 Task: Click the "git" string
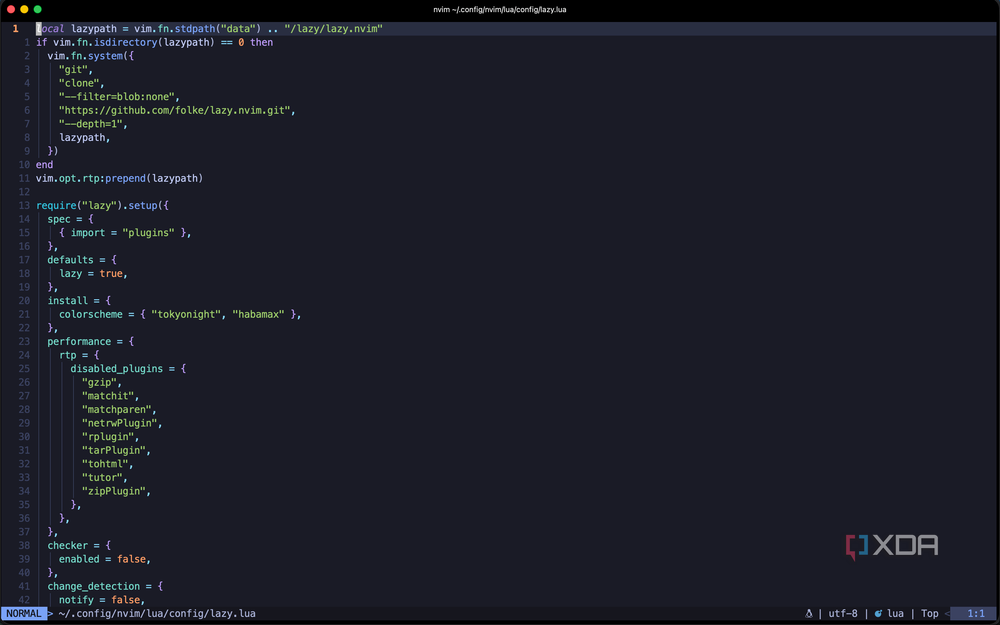coord(73,70)
